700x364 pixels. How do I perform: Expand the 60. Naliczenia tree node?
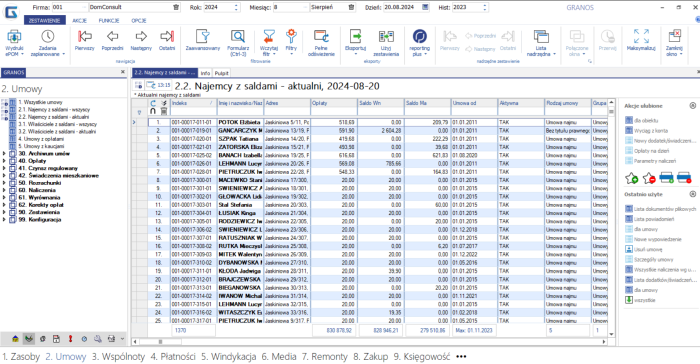[4, 190]
